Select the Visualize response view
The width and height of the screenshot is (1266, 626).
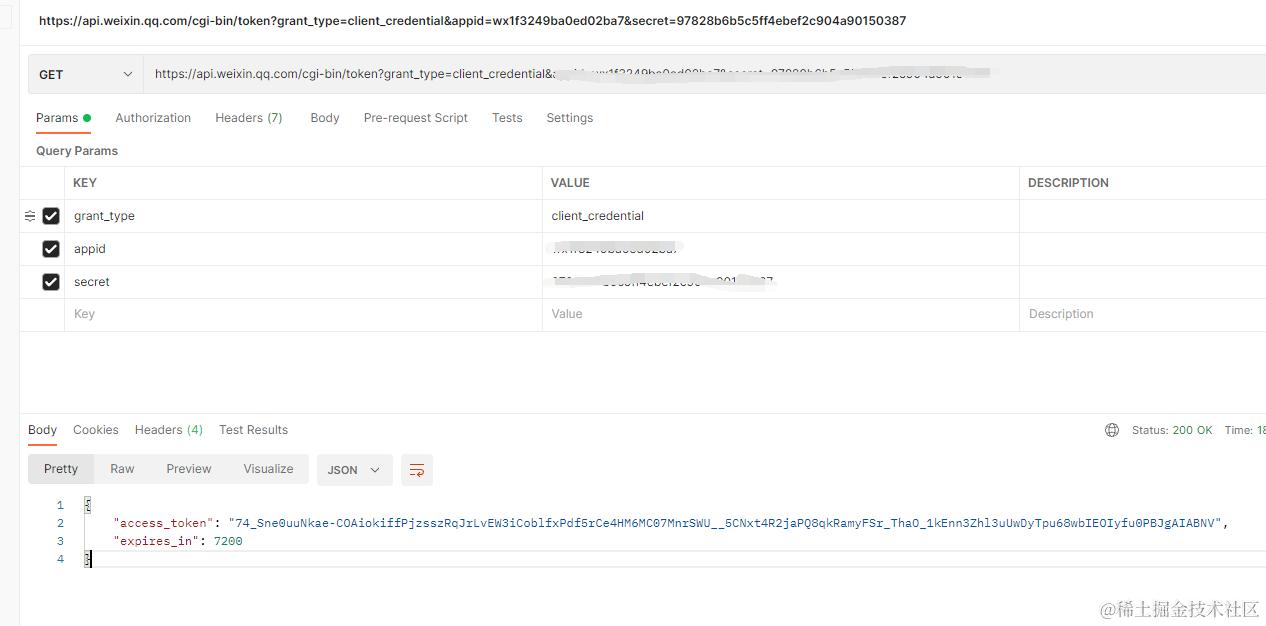click(x=269, y=469)
